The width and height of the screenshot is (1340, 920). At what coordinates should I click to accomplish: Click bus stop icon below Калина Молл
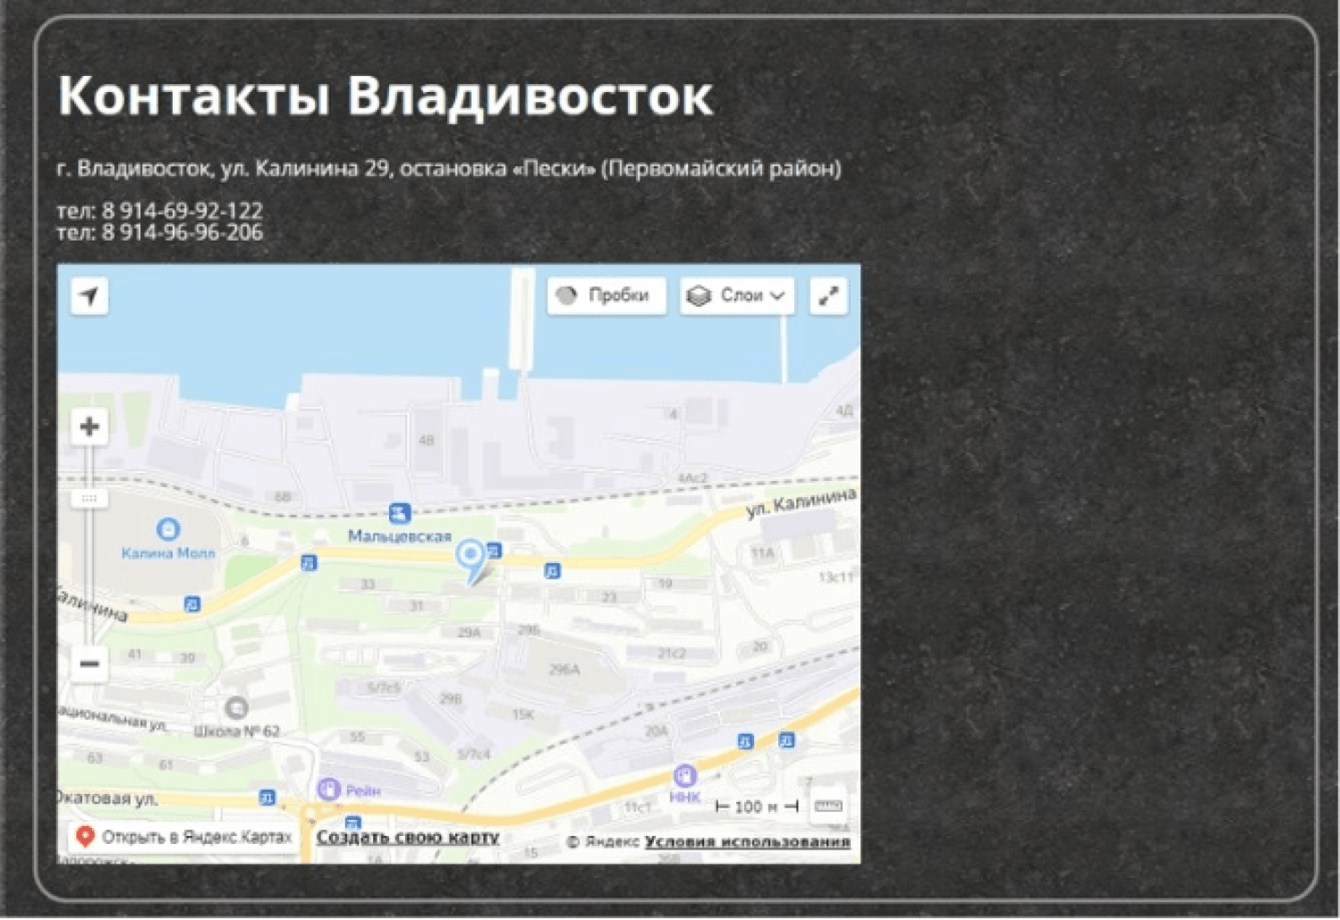point(192,604)
